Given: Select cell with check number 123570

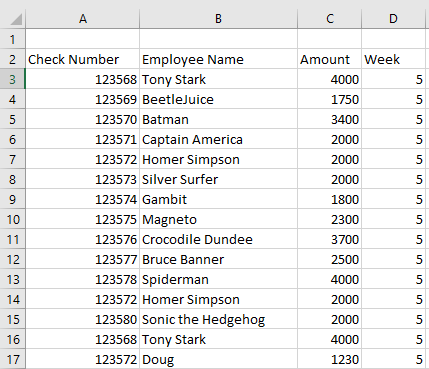Looking at the screenshot, I should 83,119.
